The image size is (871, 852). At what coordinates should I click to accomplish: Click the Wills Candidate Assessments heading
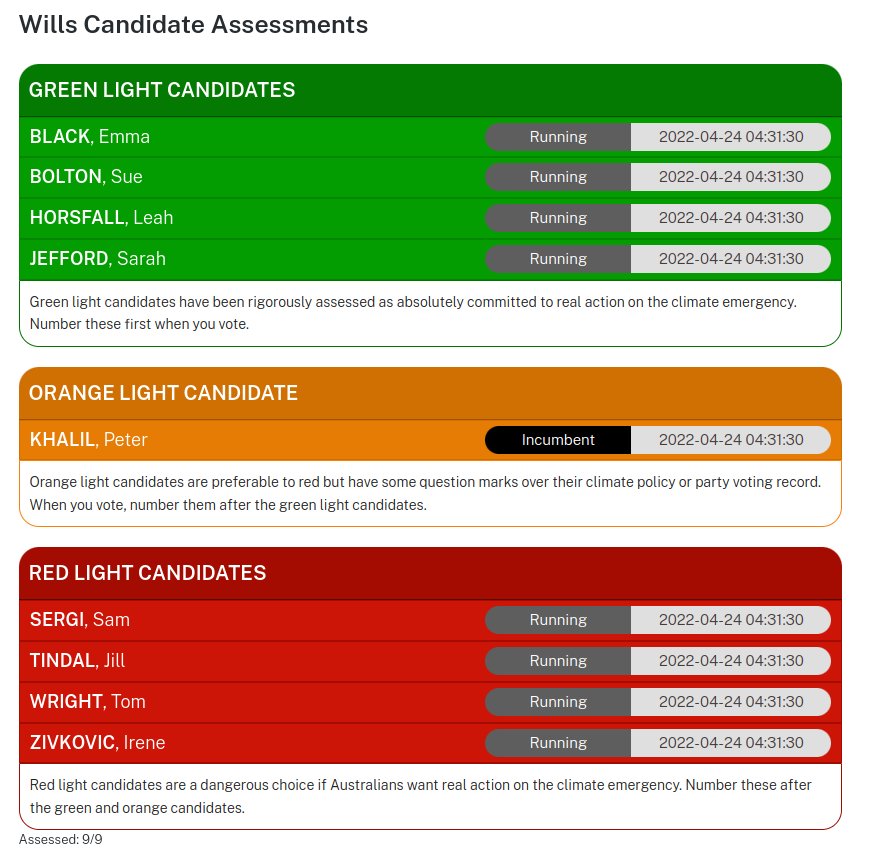pyautogui.click(x=194, y=25)
